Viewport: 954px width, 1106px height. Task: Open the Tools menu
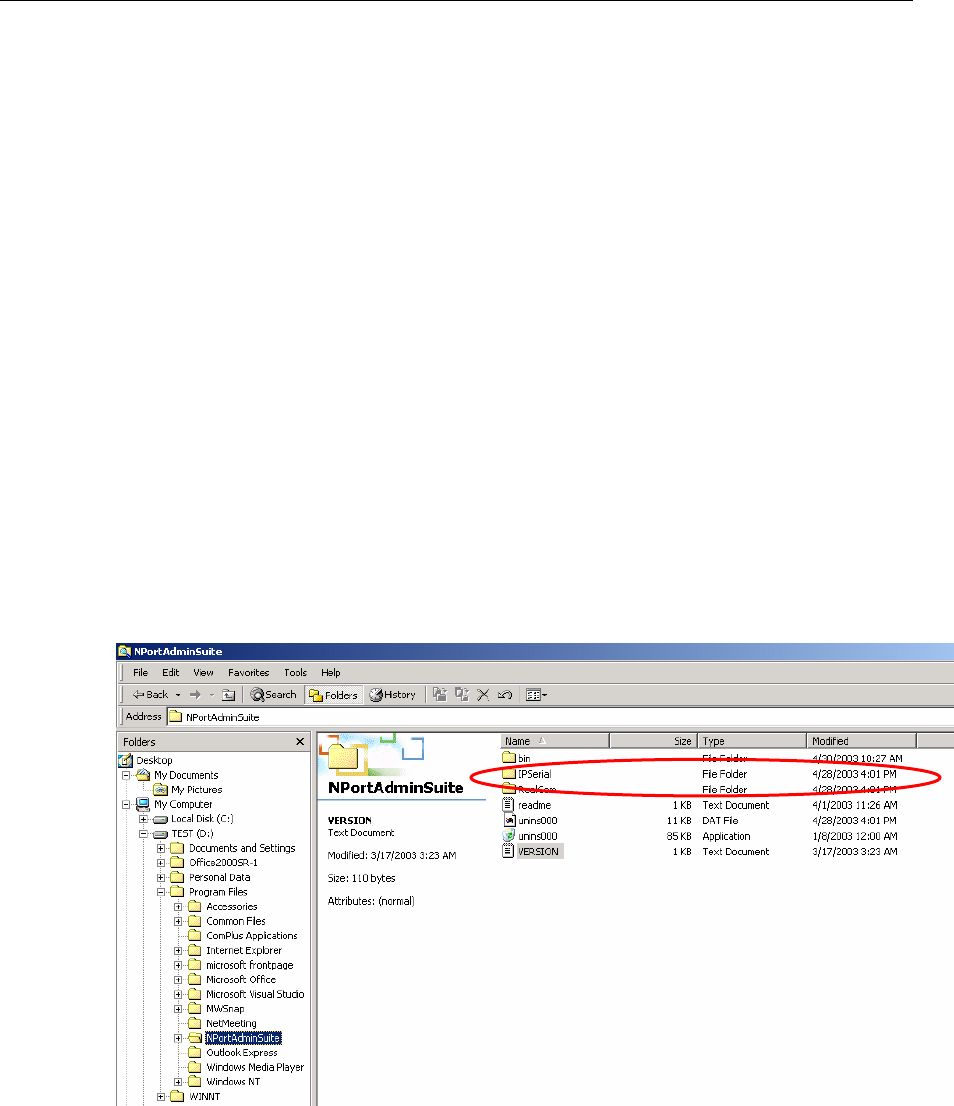pos(295,672)
